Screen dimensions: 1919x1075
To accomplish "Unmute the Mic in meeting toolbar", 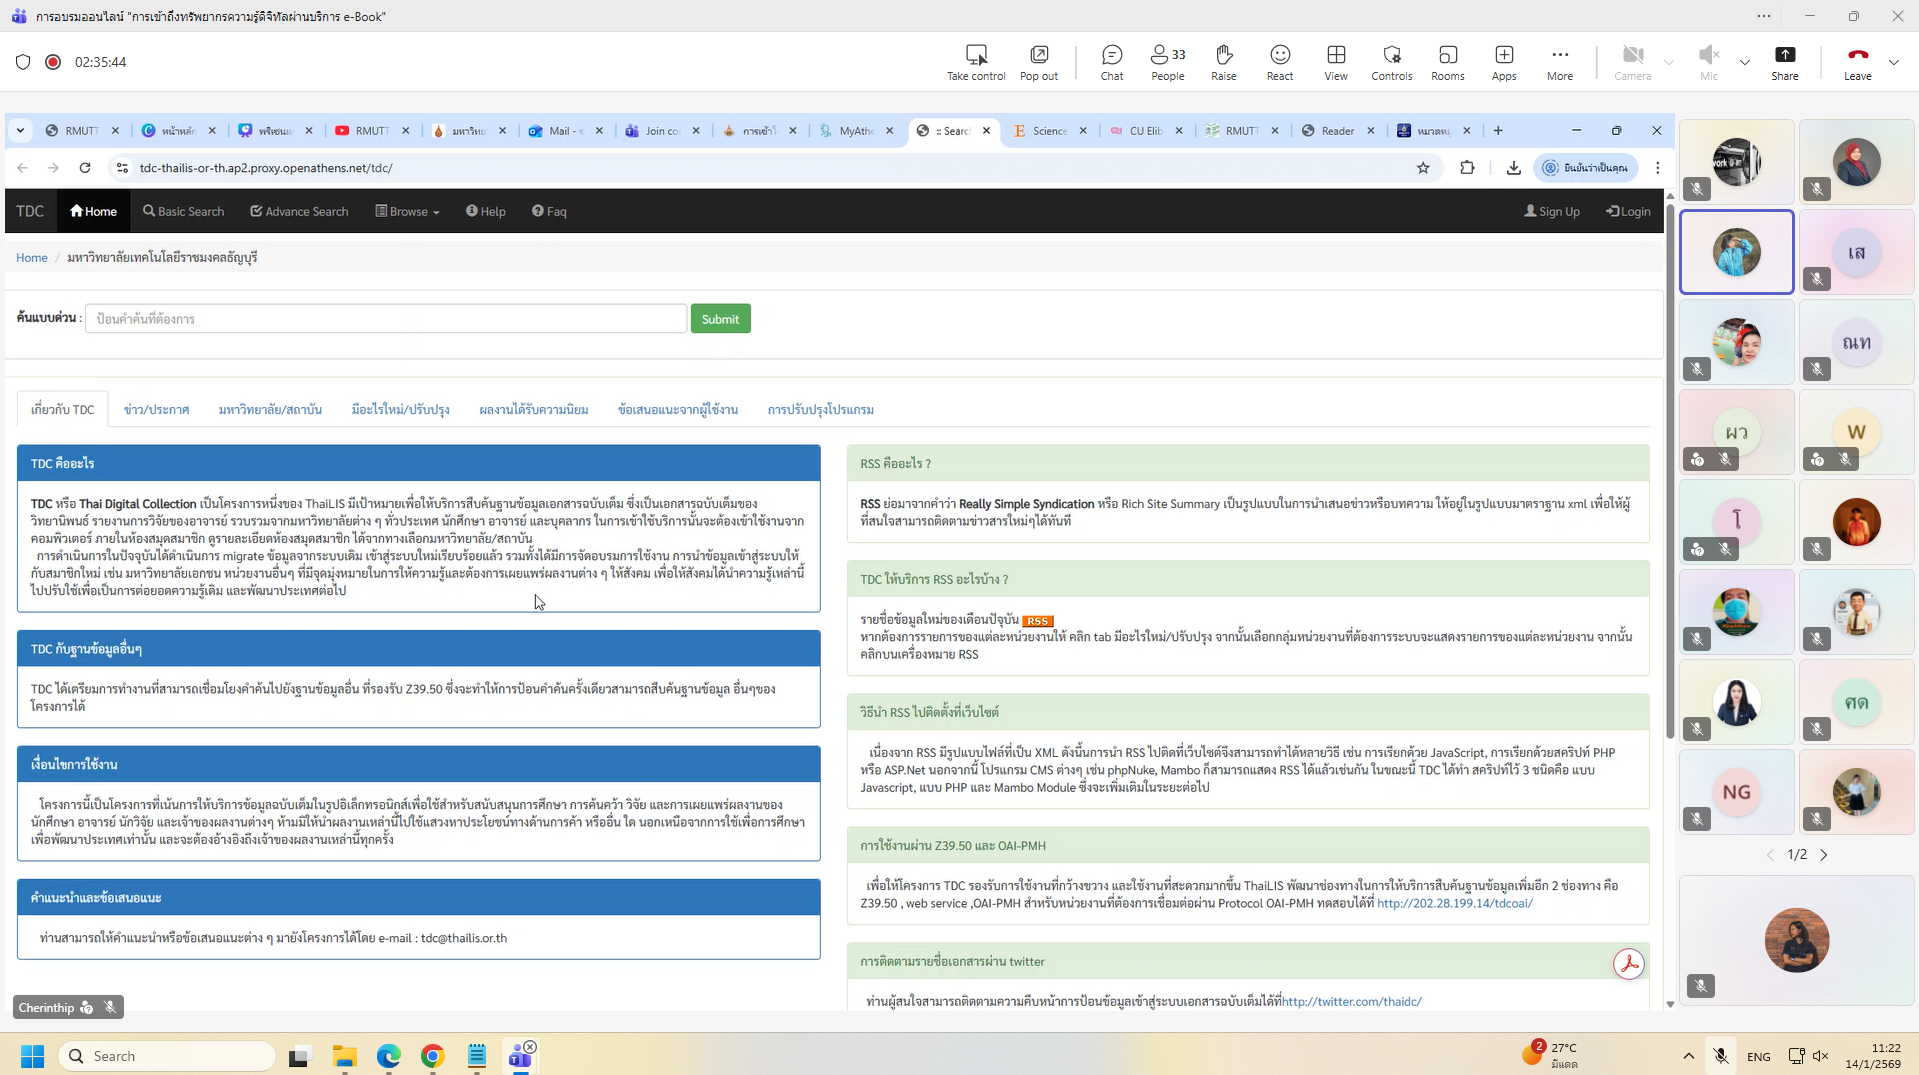I will click(x=1708, y=62).
